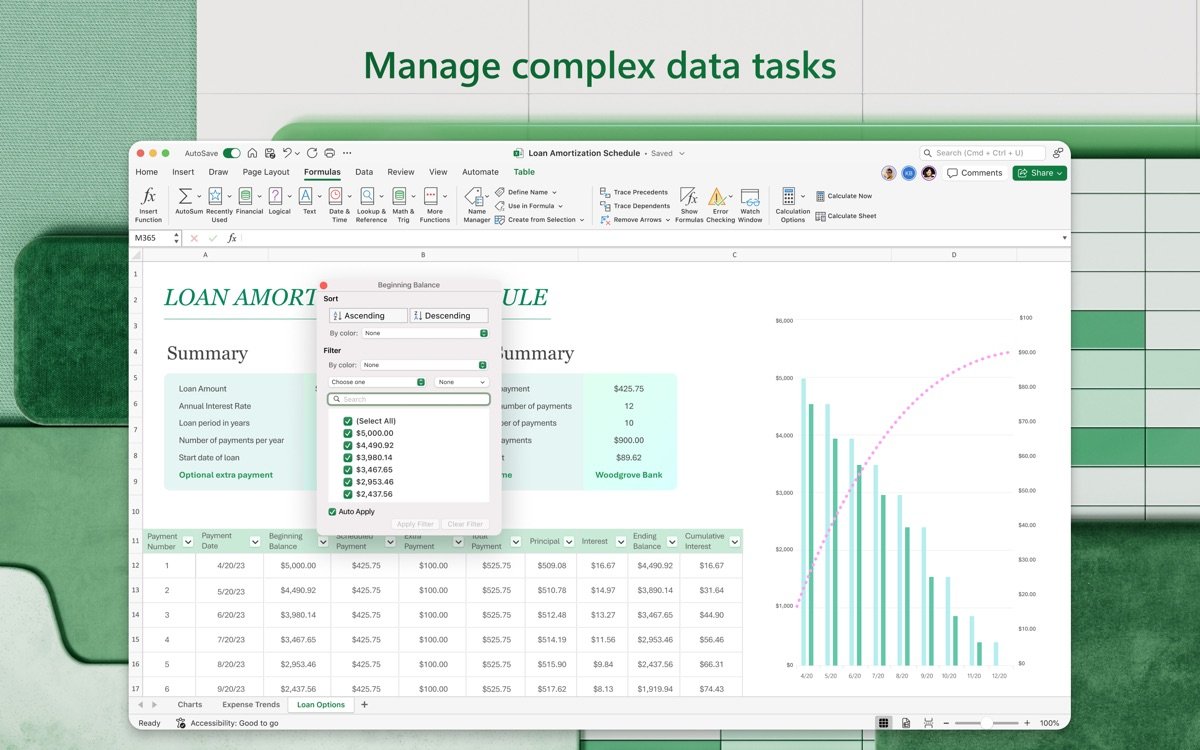Screen dimensions: 1200x750
Task: Open the Date & Time functions icon
Action: [x=336, y=197]
